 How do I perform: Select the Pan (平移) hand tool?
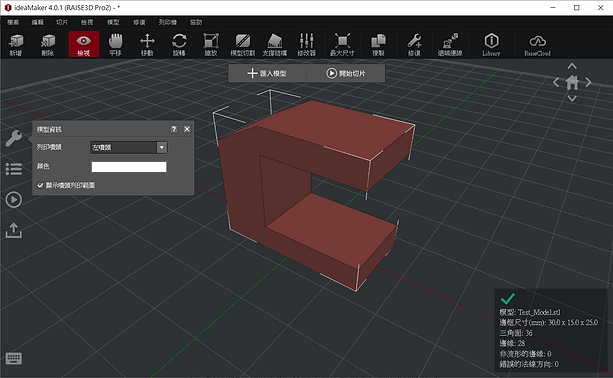[x=115, y=45]
